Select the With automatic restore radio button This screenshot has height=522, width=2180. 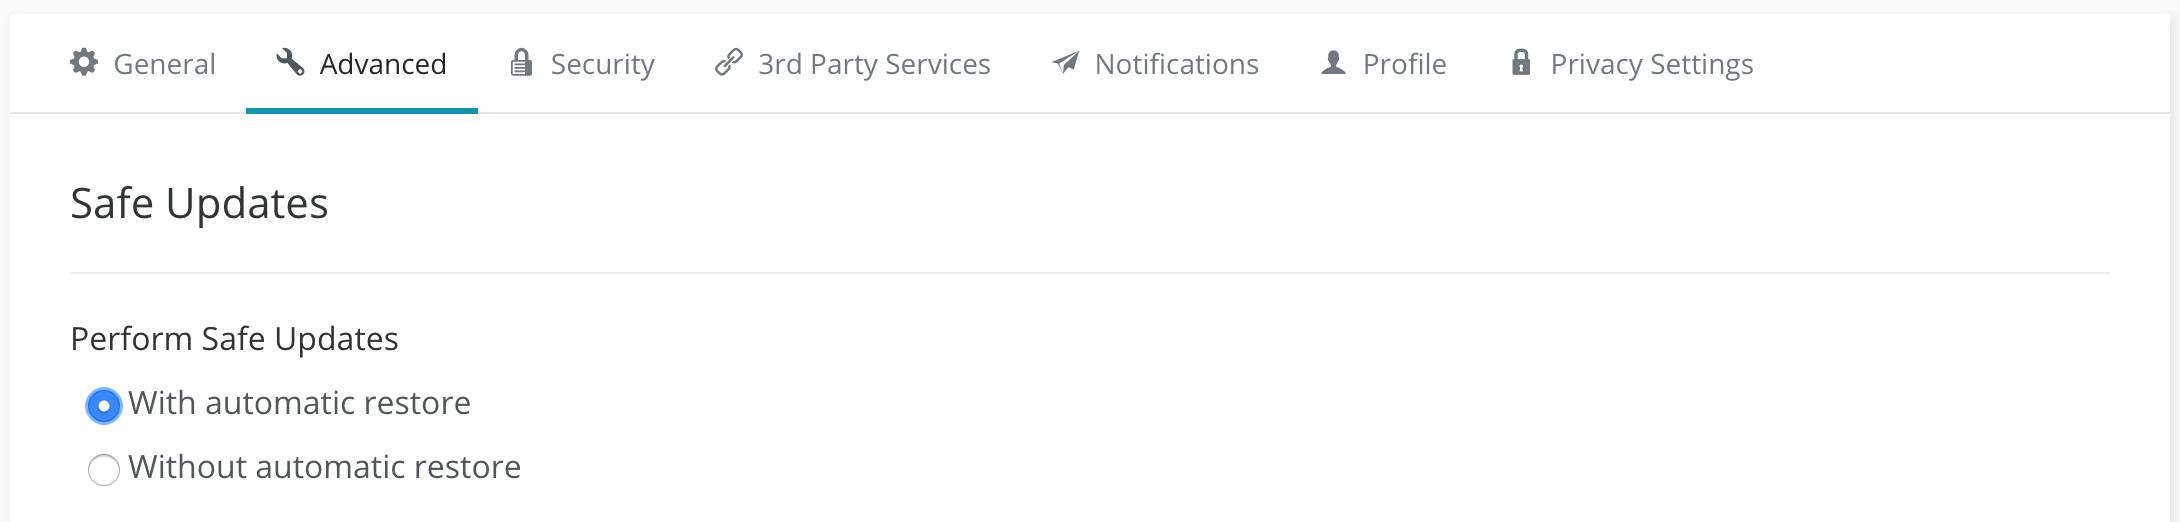(x=104, y=406)
